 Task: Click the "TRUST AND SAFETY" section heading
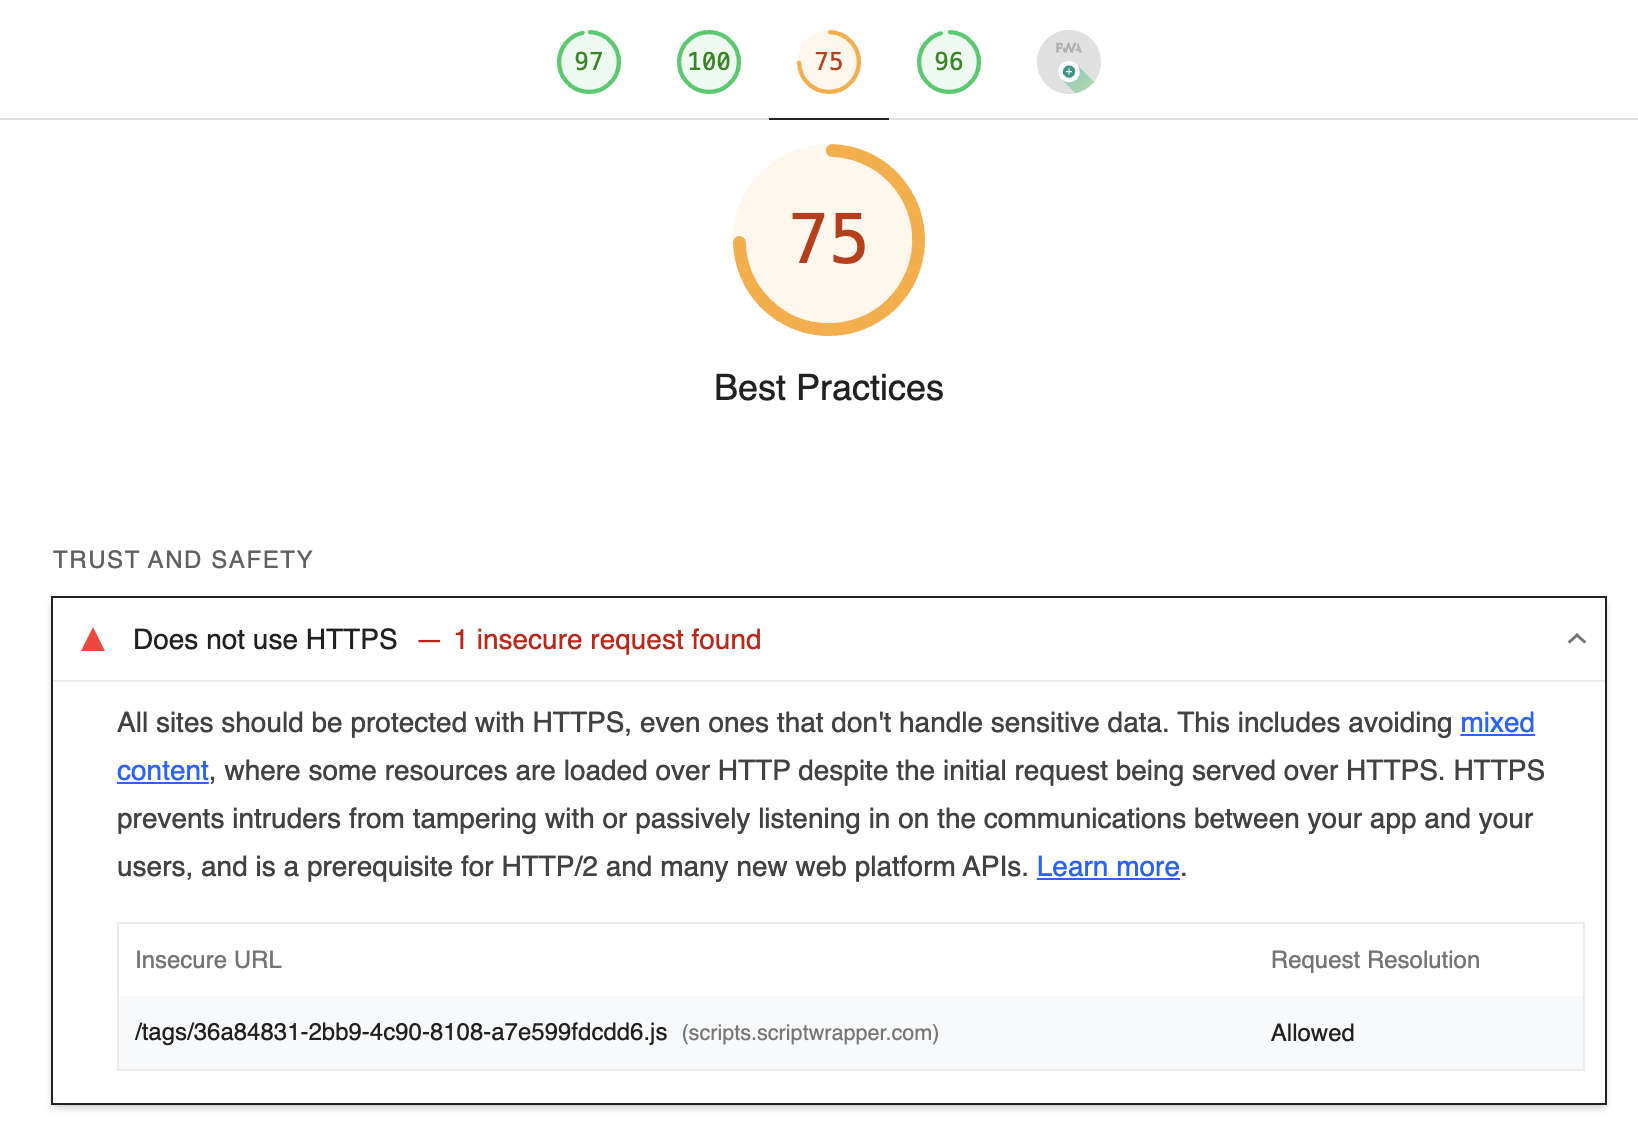pyautogui.click(x=183, y=560)
